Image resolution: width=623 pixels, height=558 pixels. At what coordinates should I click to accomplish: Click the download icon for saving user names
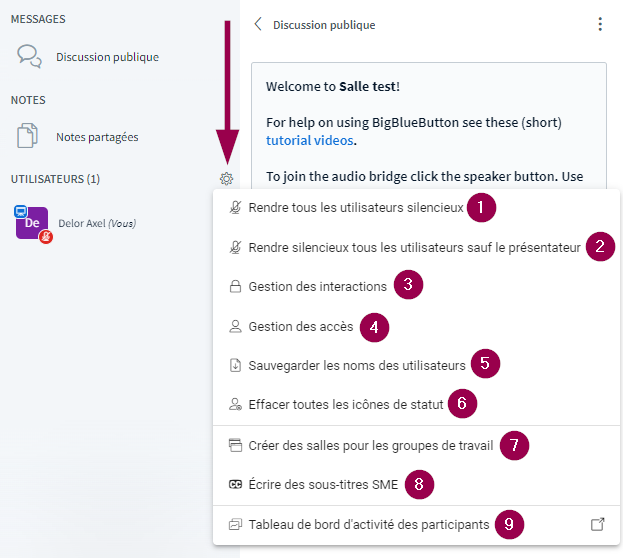pyautogui.click(x=235, y=365)
